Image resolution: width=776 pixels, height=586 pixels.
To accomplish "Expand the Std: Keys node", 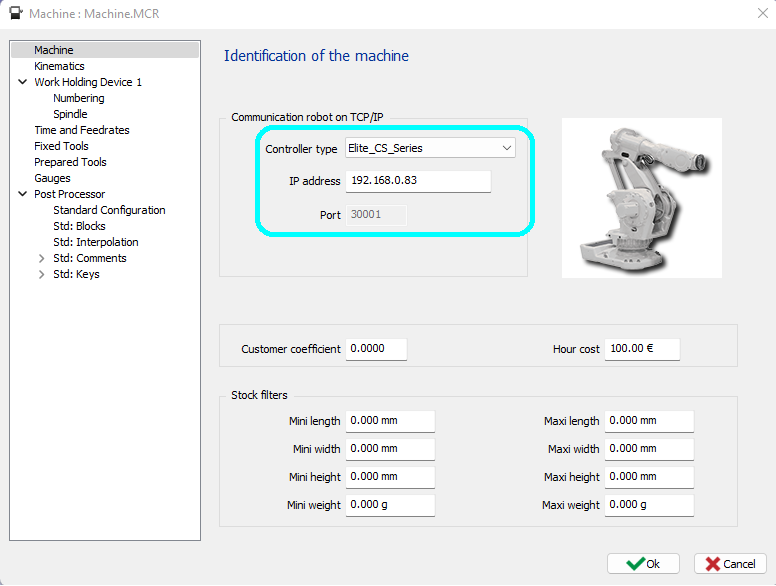I will (41, 274).
